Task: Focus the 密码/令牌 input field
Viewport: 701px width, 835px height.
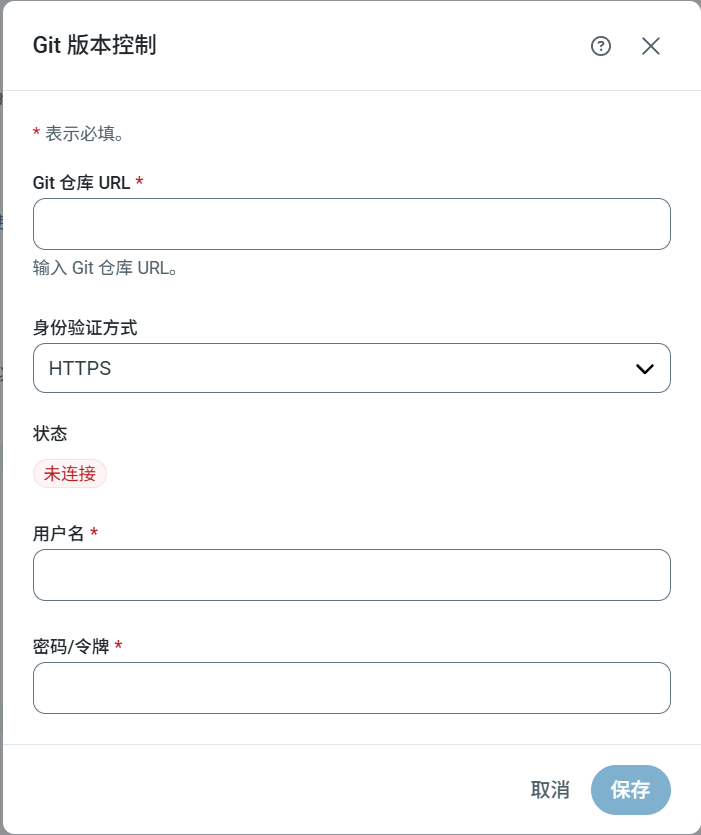Action: [x=351, y=688]
